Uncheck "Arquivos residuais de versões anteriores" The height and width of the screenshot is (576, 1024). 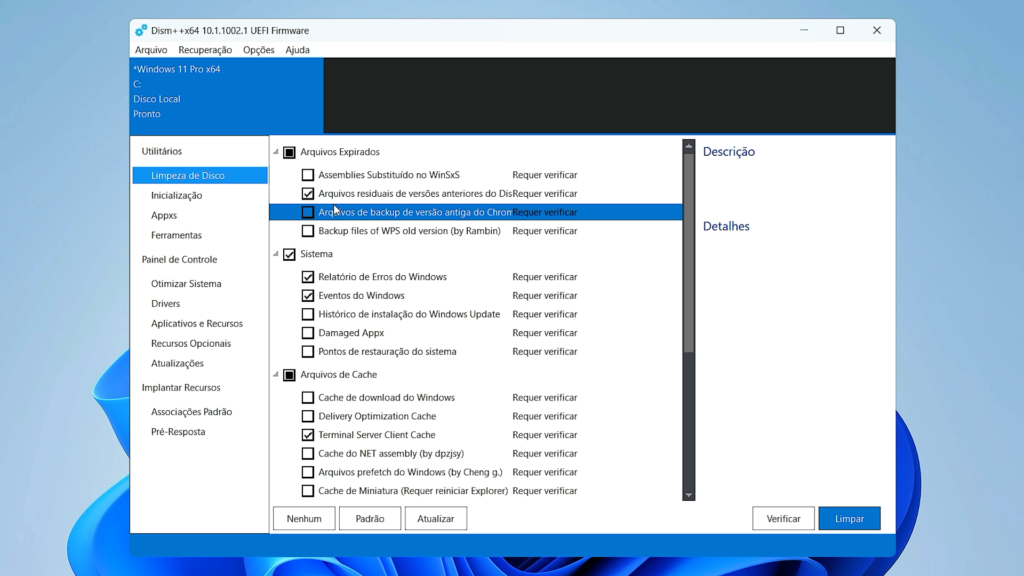coord(308,193)
